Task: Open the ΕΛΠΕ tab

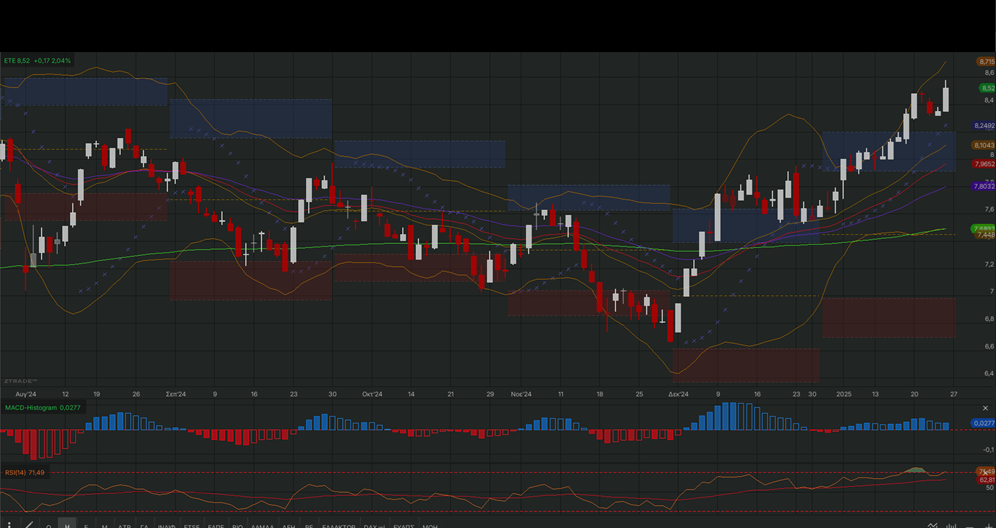Action: [x=216, y=526]
